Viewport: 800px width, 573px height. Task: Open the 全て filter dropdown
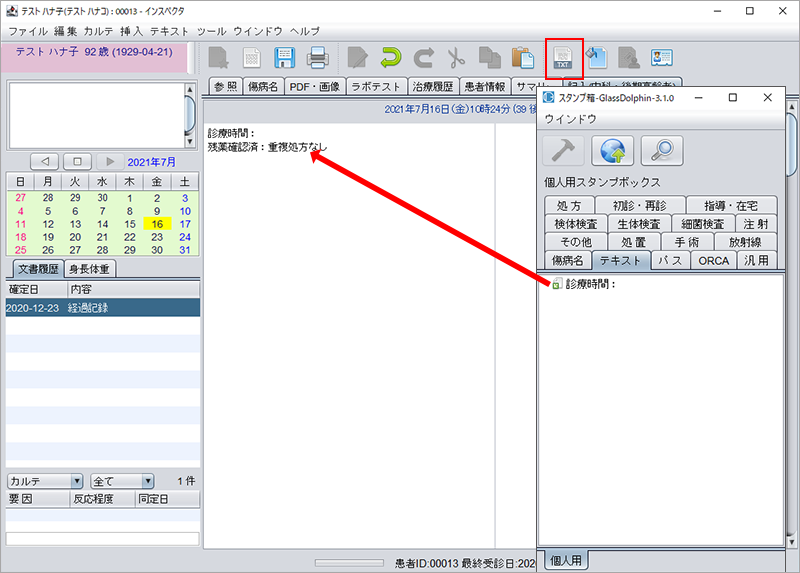pos(122,481)
